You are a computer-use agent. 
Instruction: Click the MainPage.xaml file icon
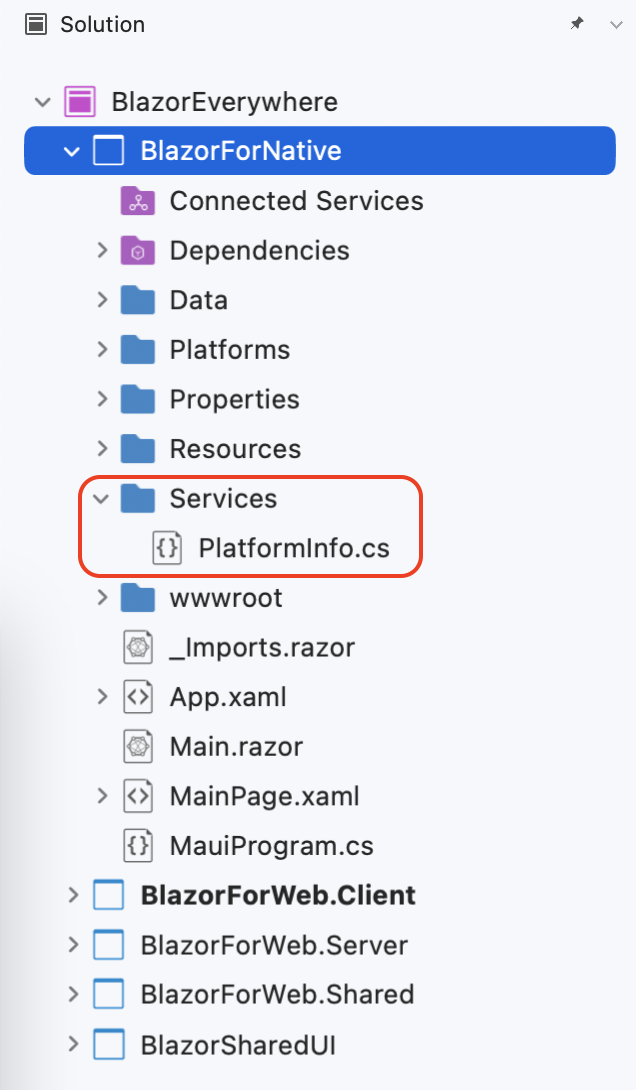tap(138, 796)
